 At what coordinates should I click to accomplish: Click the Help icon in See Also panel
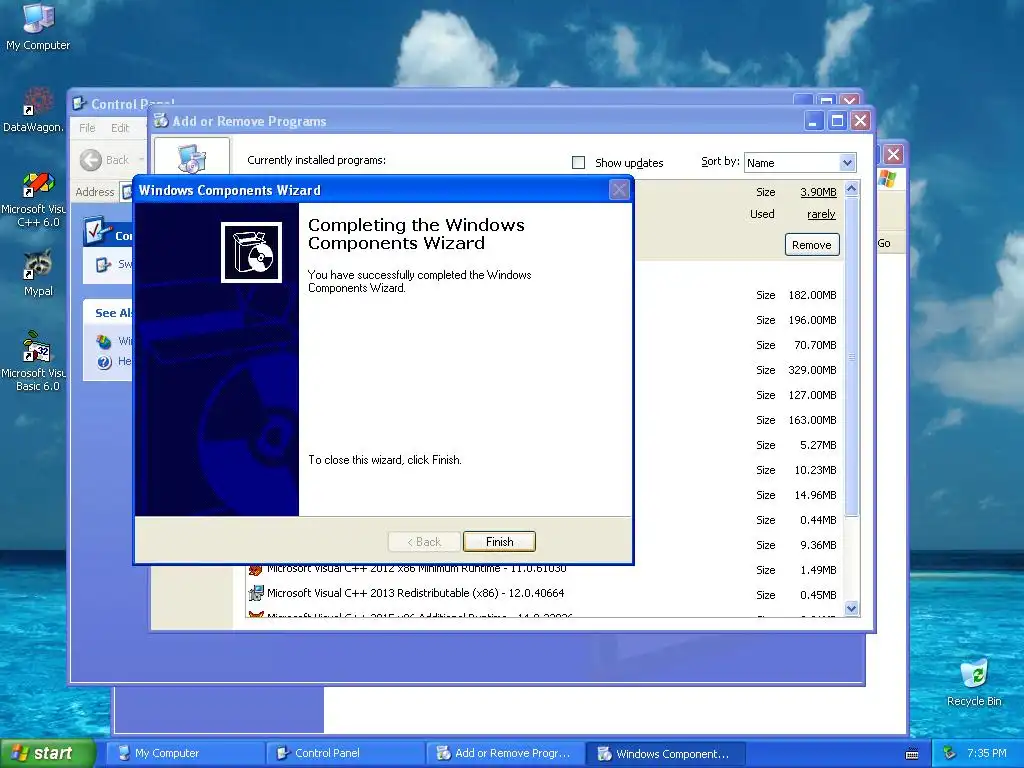click(104, 362)
